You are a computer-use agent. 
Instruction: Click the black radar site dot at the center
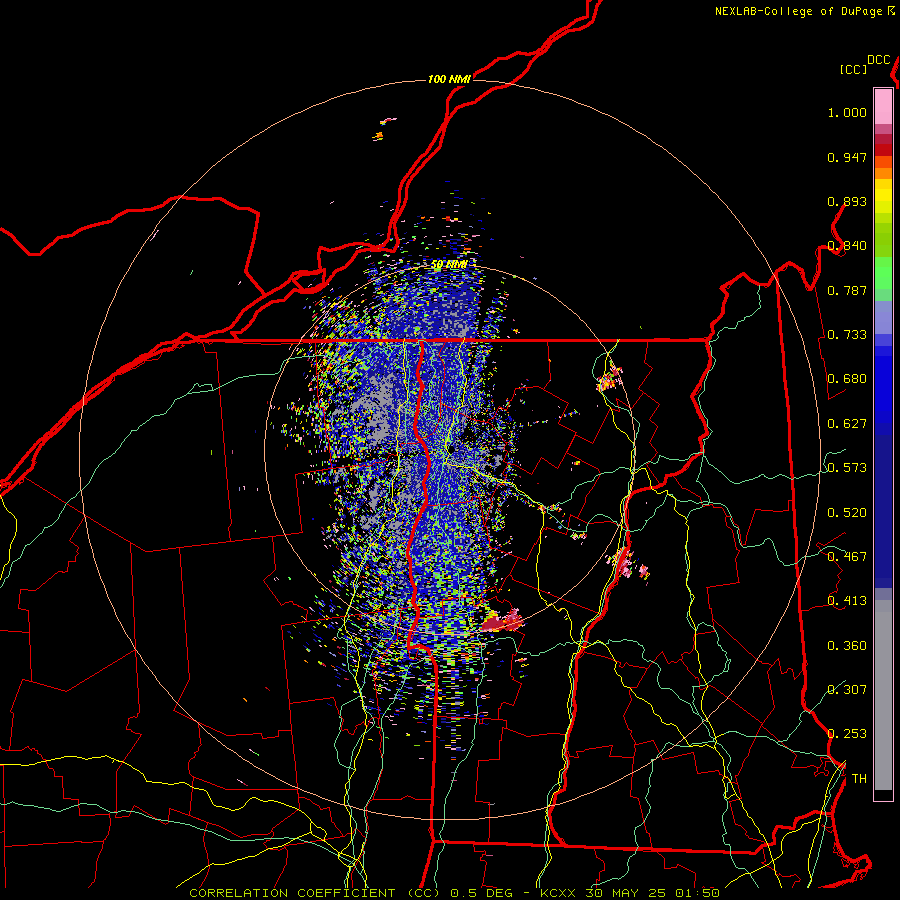click(x=452, y=449)
